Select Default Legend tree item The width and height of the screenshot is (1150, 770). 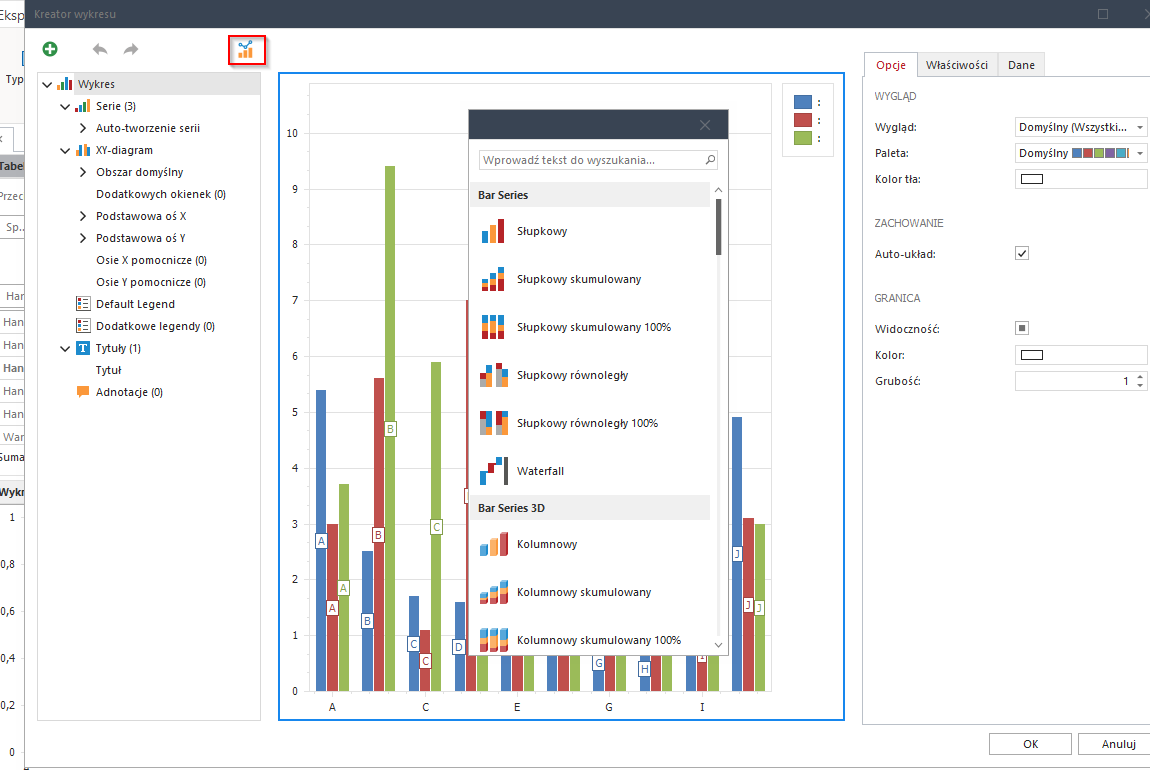click(135, 304)
